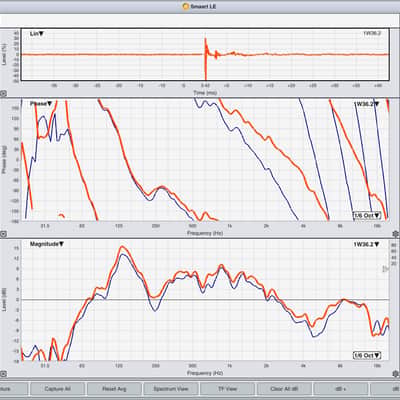Screen dimensions: 400x400
Task: Click the coherence scale at the Magnitude plot's right
Action: tap(394, 254)
